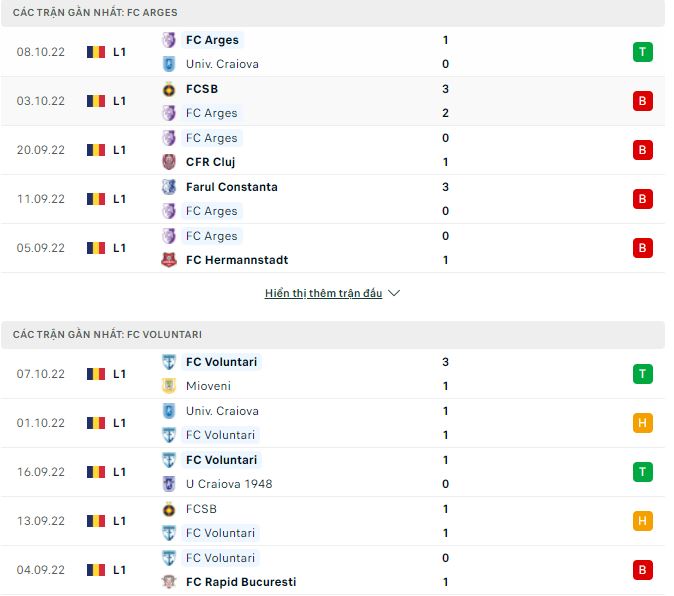This screenshot has width=674, height=596.
Task: Click the Mioveni club crest
Action: [169, 386]
